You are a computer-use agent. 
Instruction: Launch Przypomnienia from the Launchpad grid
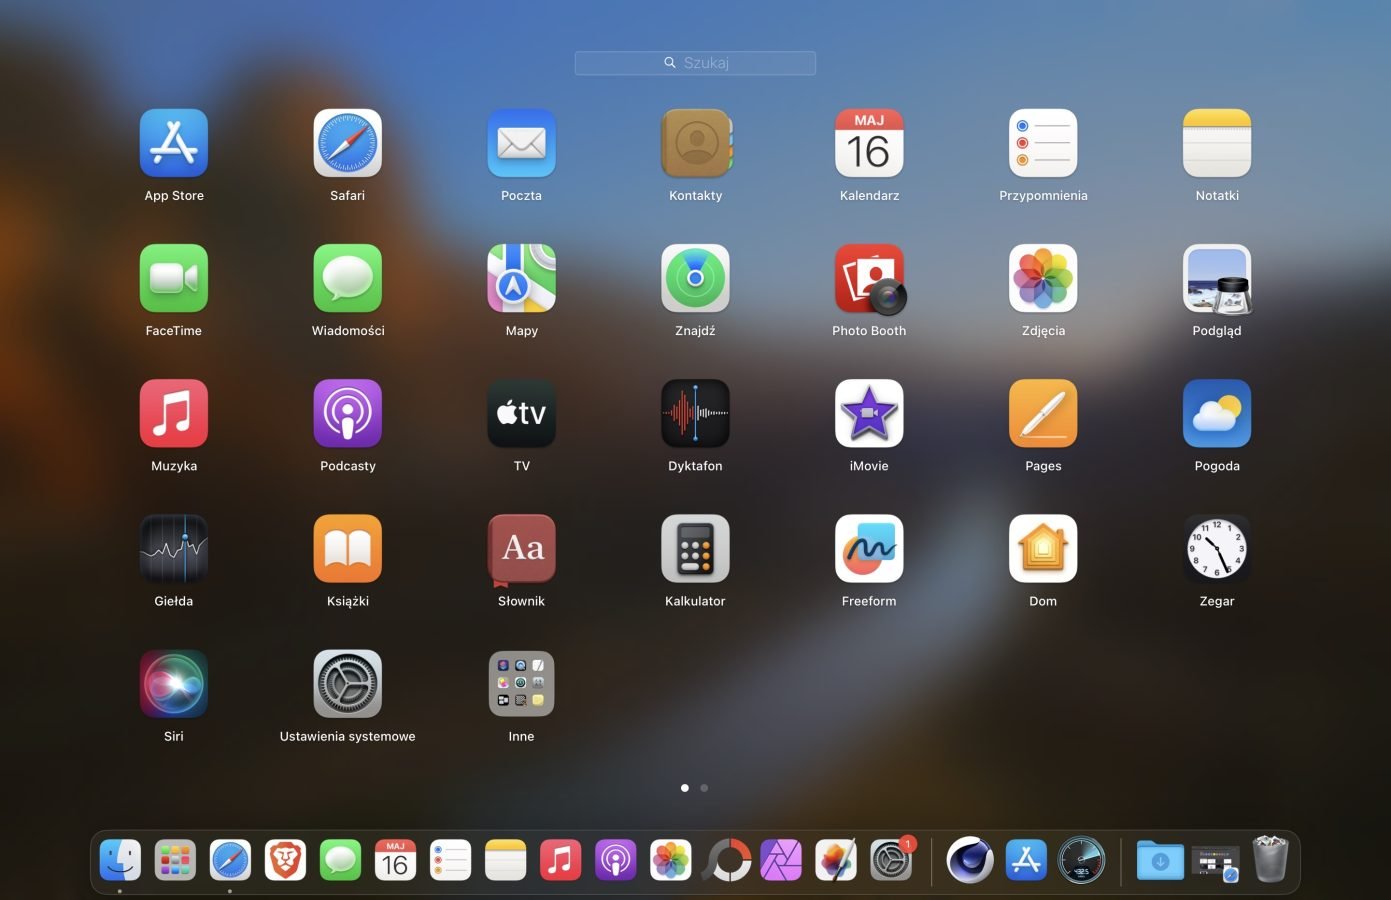pyautogui.click(x=1043, y=143)
